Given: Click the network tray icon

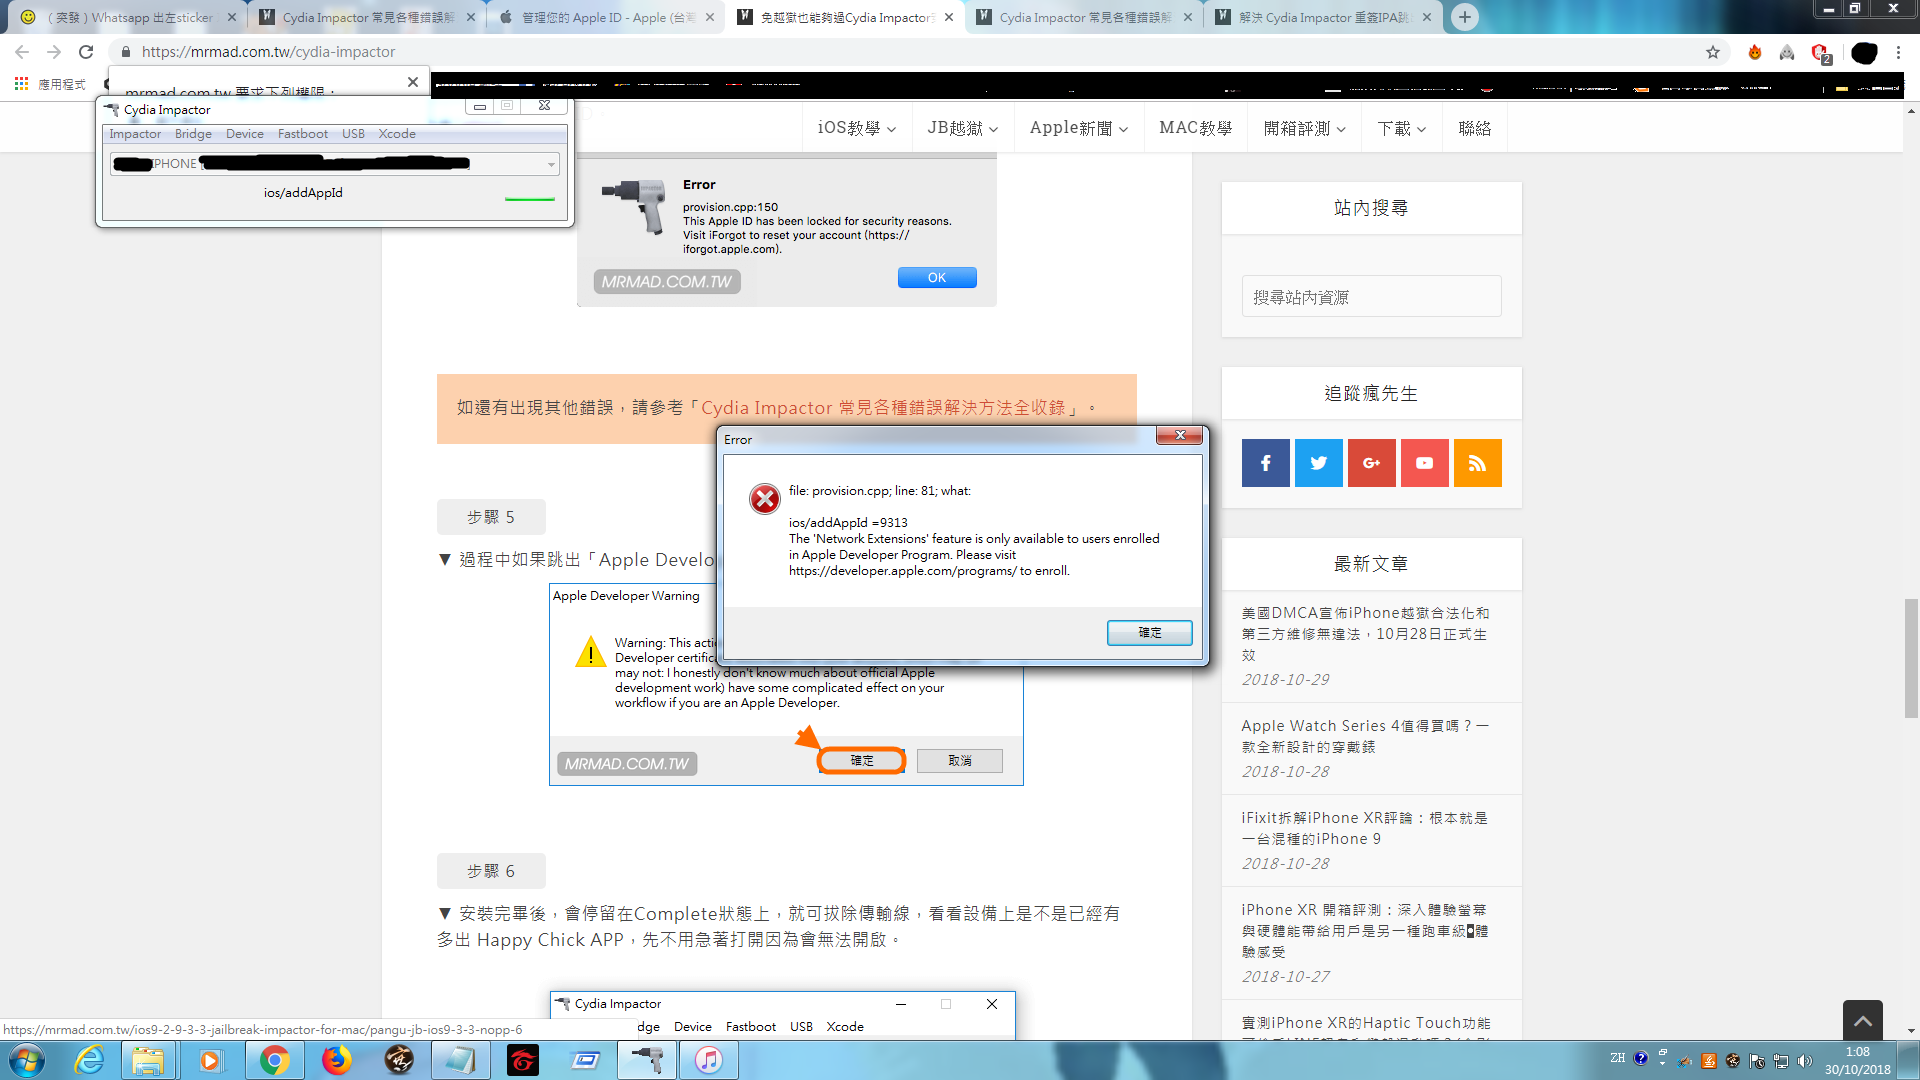Looking at the screenshot, I should 1781,1060.
